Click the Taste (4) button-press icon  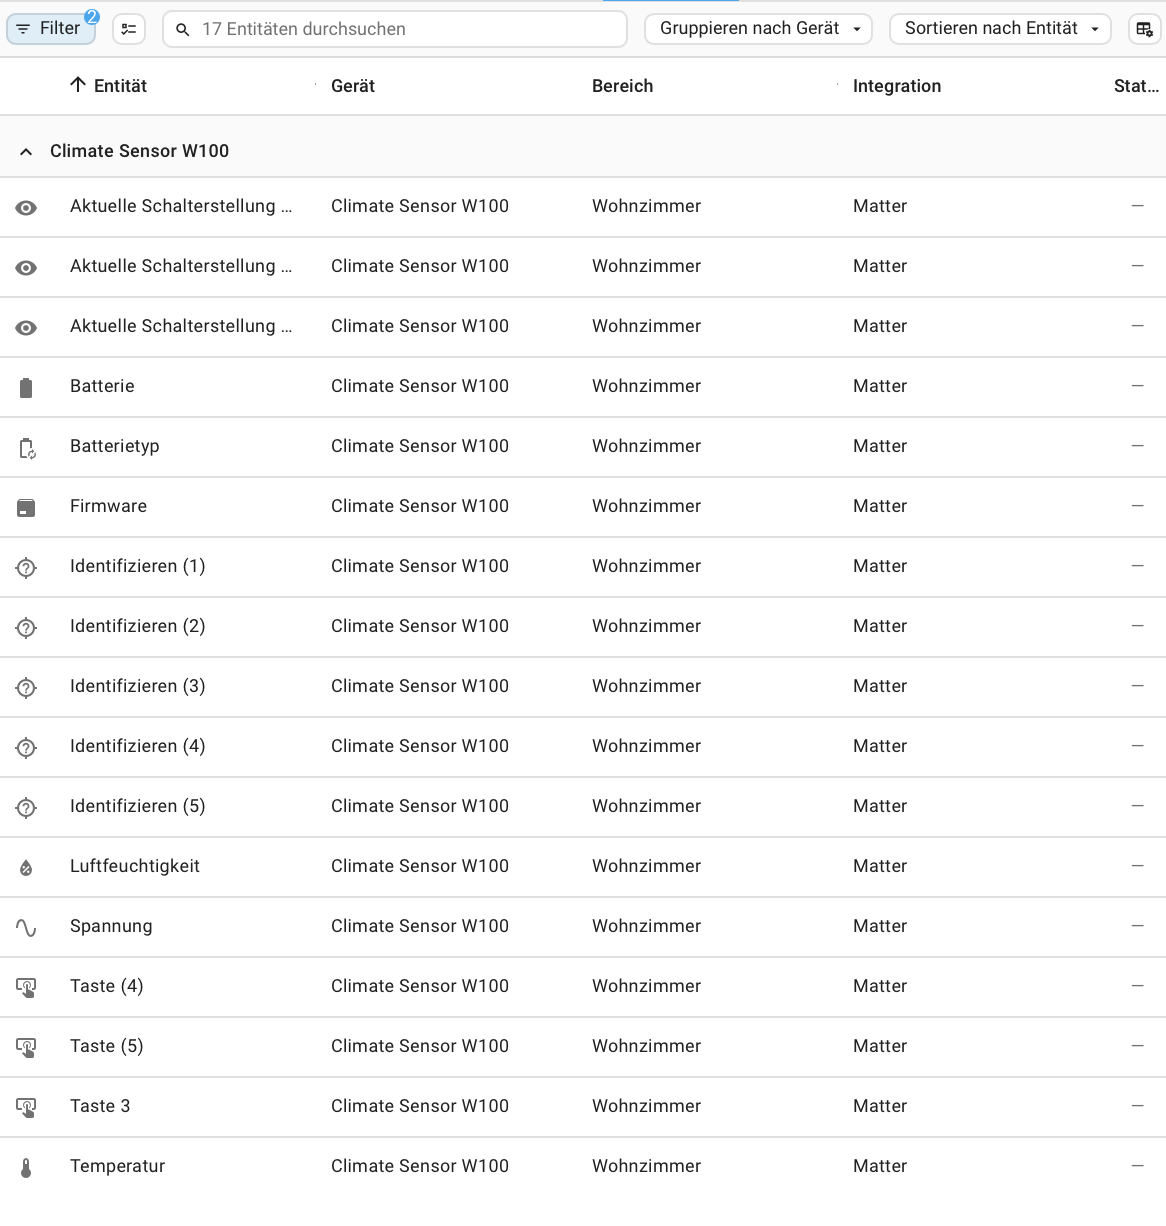tap(26, 988)
